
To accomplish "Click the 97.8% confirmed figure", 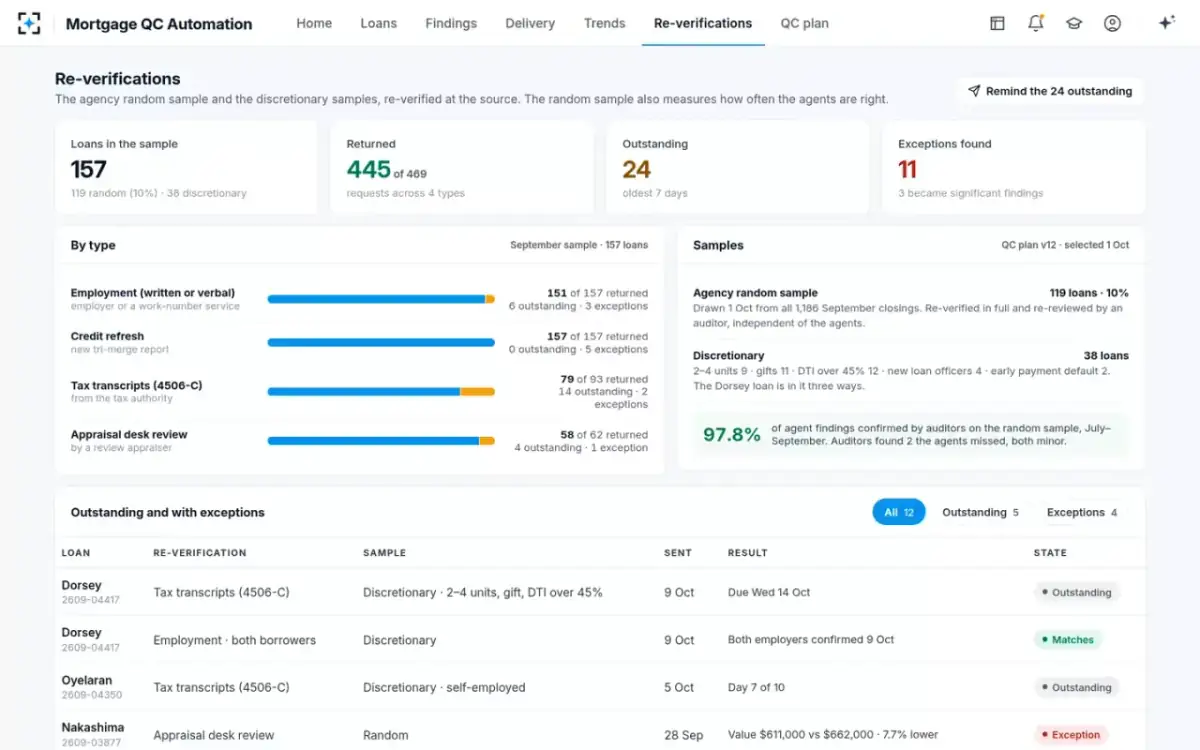I will point(732,435).
